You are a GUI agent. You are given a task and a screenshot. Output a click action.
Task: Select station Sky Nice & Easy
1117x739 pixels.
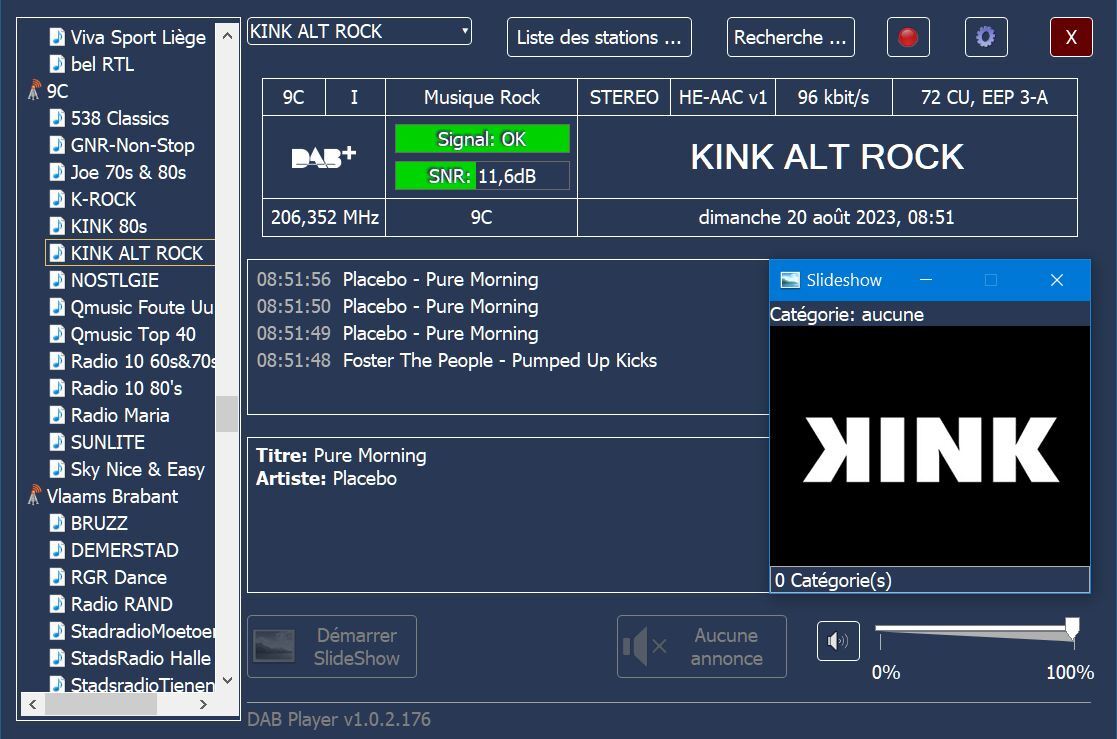(137, 470)
